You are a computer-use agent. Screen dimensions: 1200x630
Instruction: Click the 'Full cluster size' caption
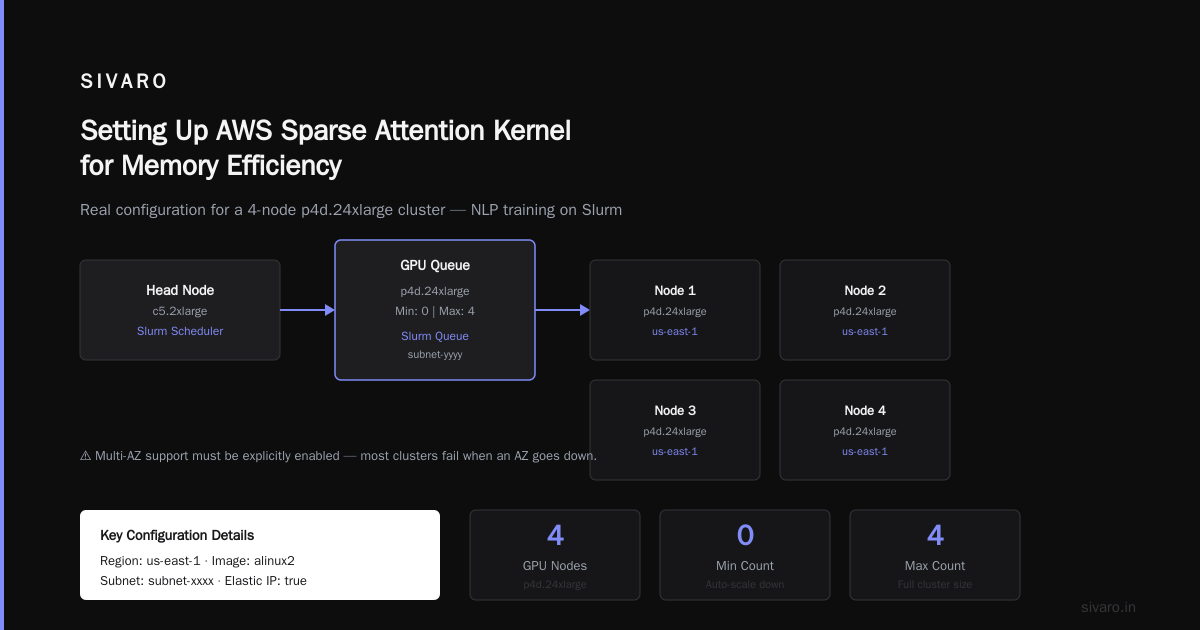[x=935, y=584]
